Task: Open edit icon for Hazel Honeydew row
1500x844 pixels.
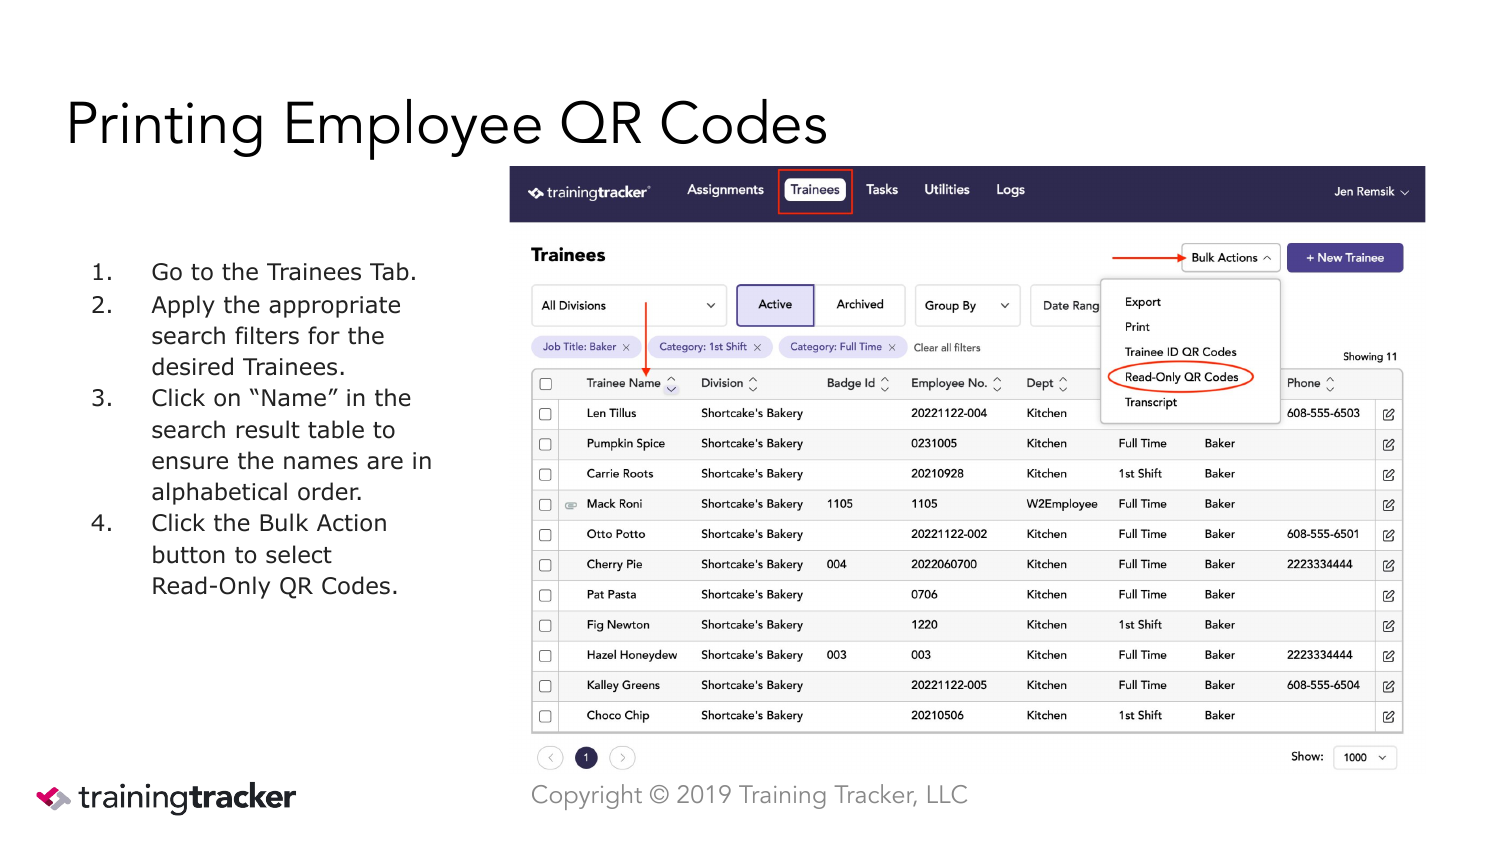Action: click(1389, 656)
